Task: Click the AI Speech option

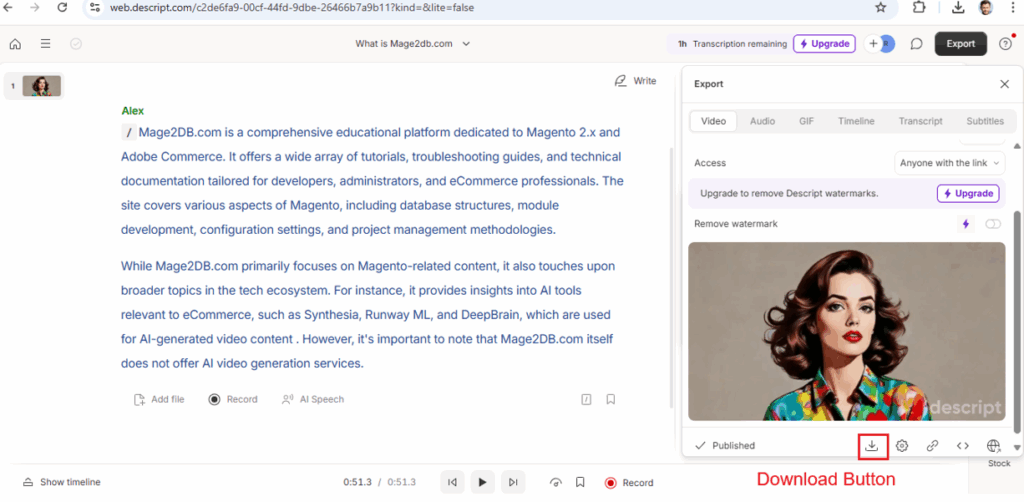Action: (x=313, y=400)
